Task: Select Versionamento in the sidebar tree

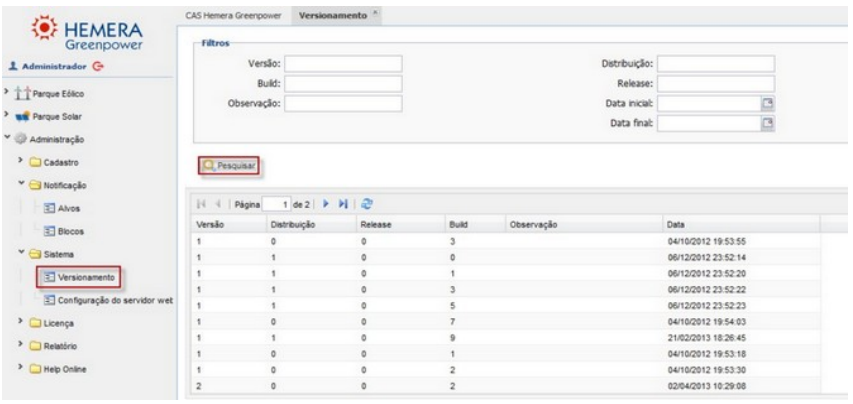Action: [87, 277]
